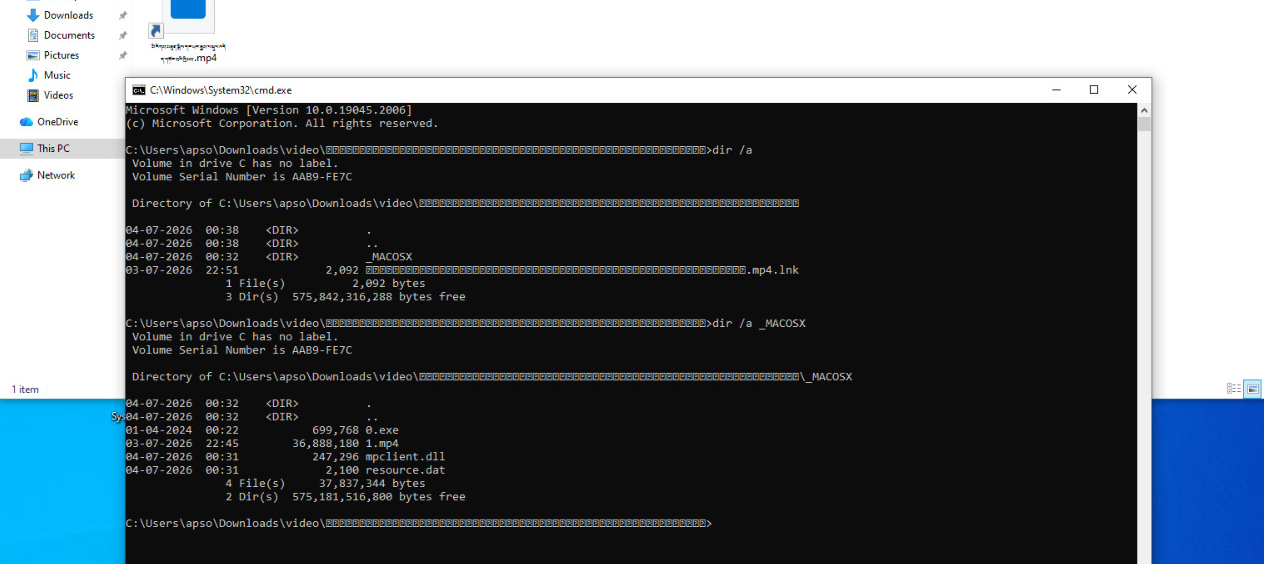Unpin Downloads using its pin icon
This screenshot has width=1264, height=564.
[123, 16]
